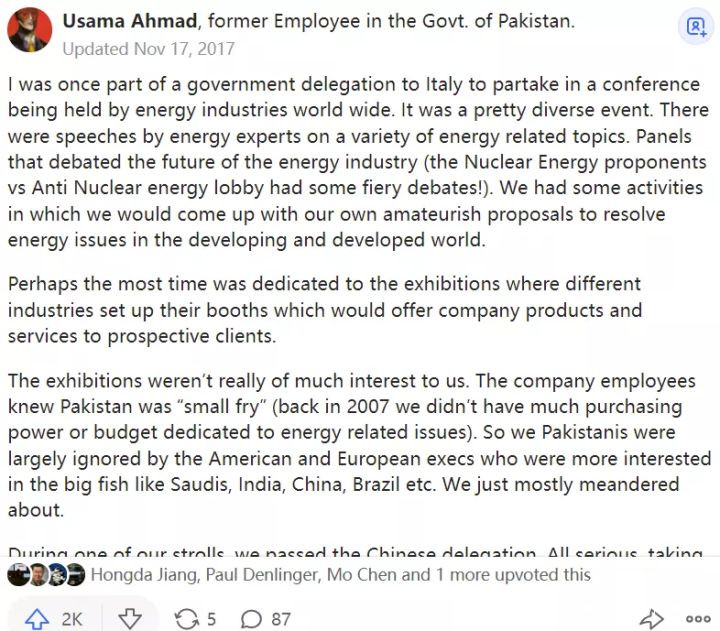Click the comment count 87
The image size is (720, 631).
[280, 618]
